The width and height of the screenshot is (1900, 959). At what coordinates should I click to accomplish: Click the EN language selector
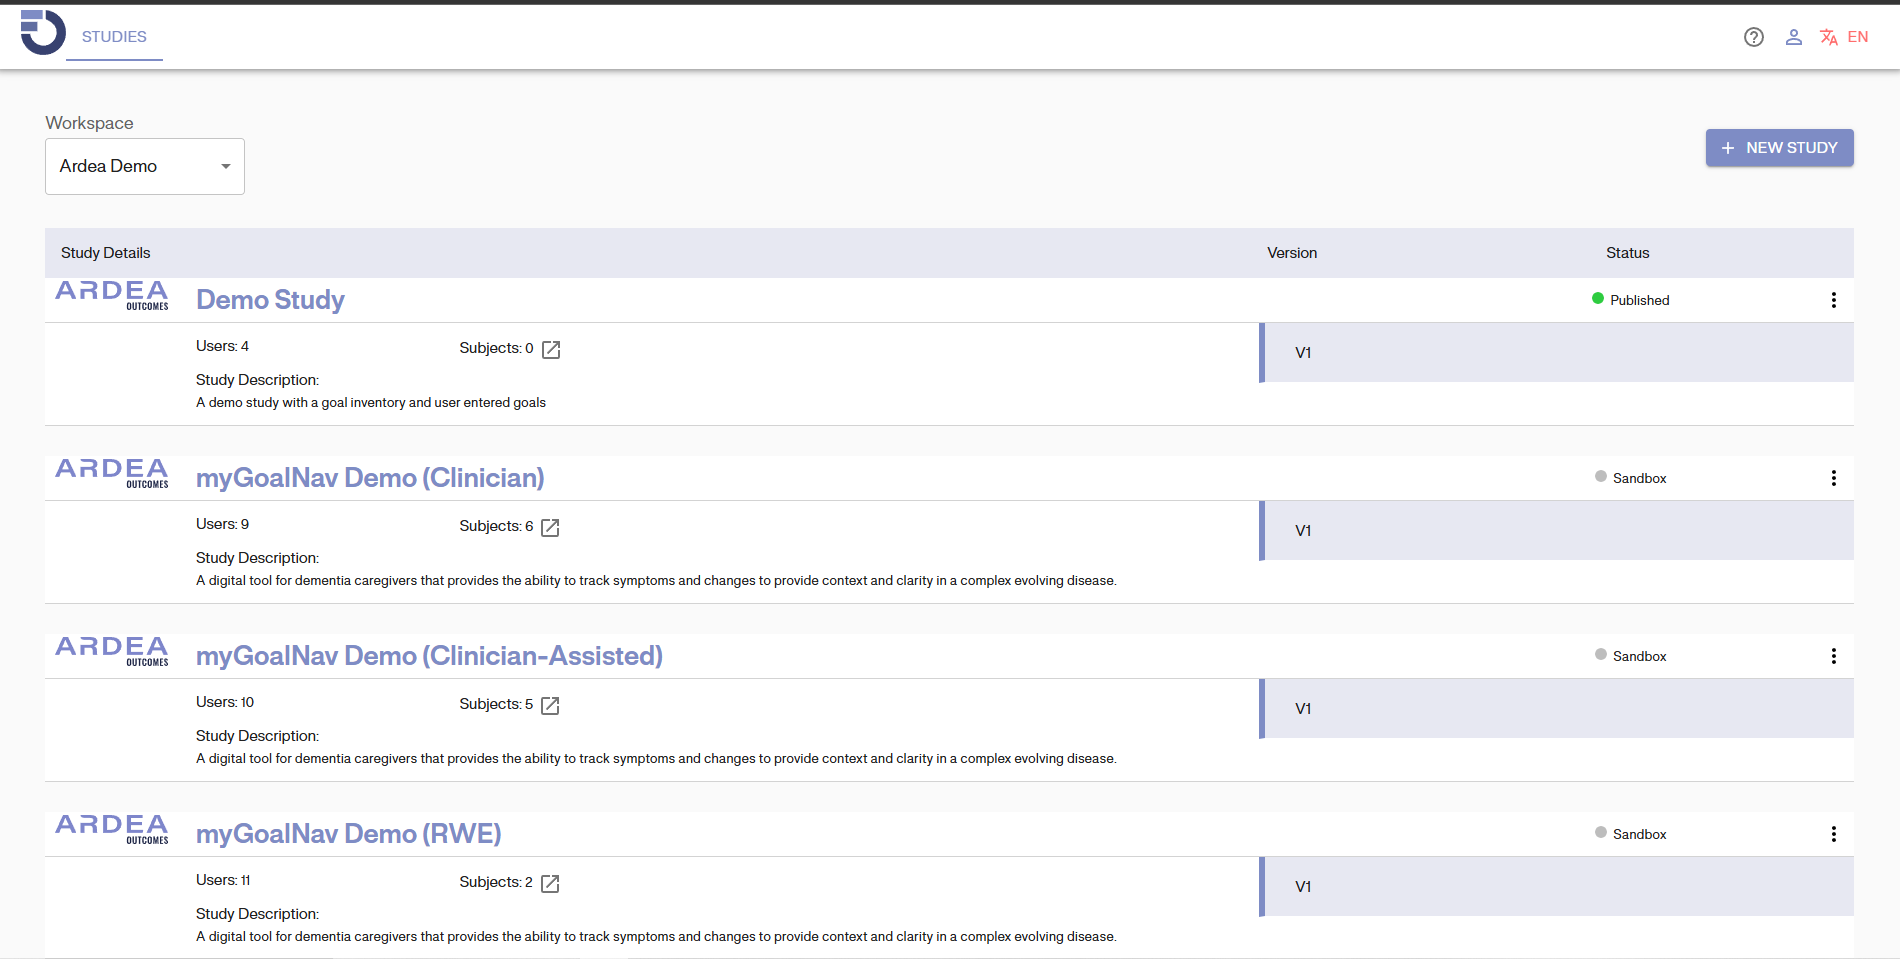[1857, 37]
